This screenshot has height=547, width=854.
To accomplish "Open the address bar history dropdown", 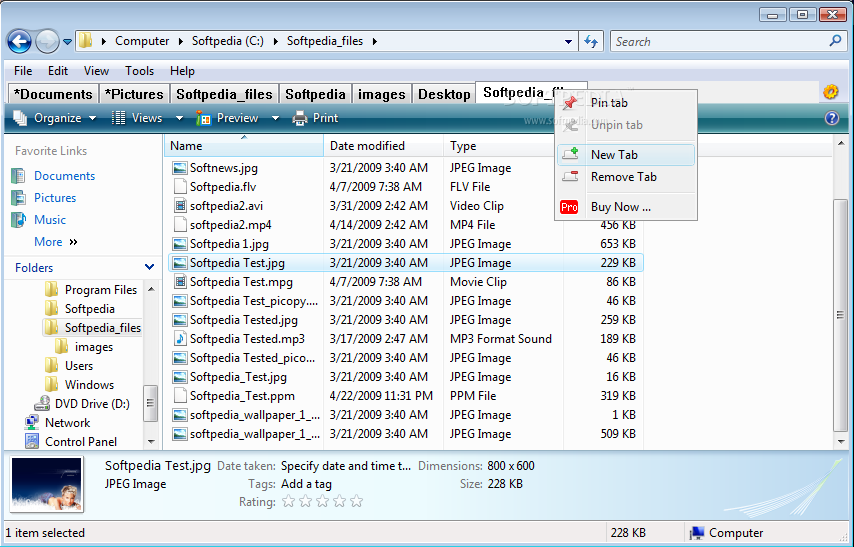I will point(568,41).
